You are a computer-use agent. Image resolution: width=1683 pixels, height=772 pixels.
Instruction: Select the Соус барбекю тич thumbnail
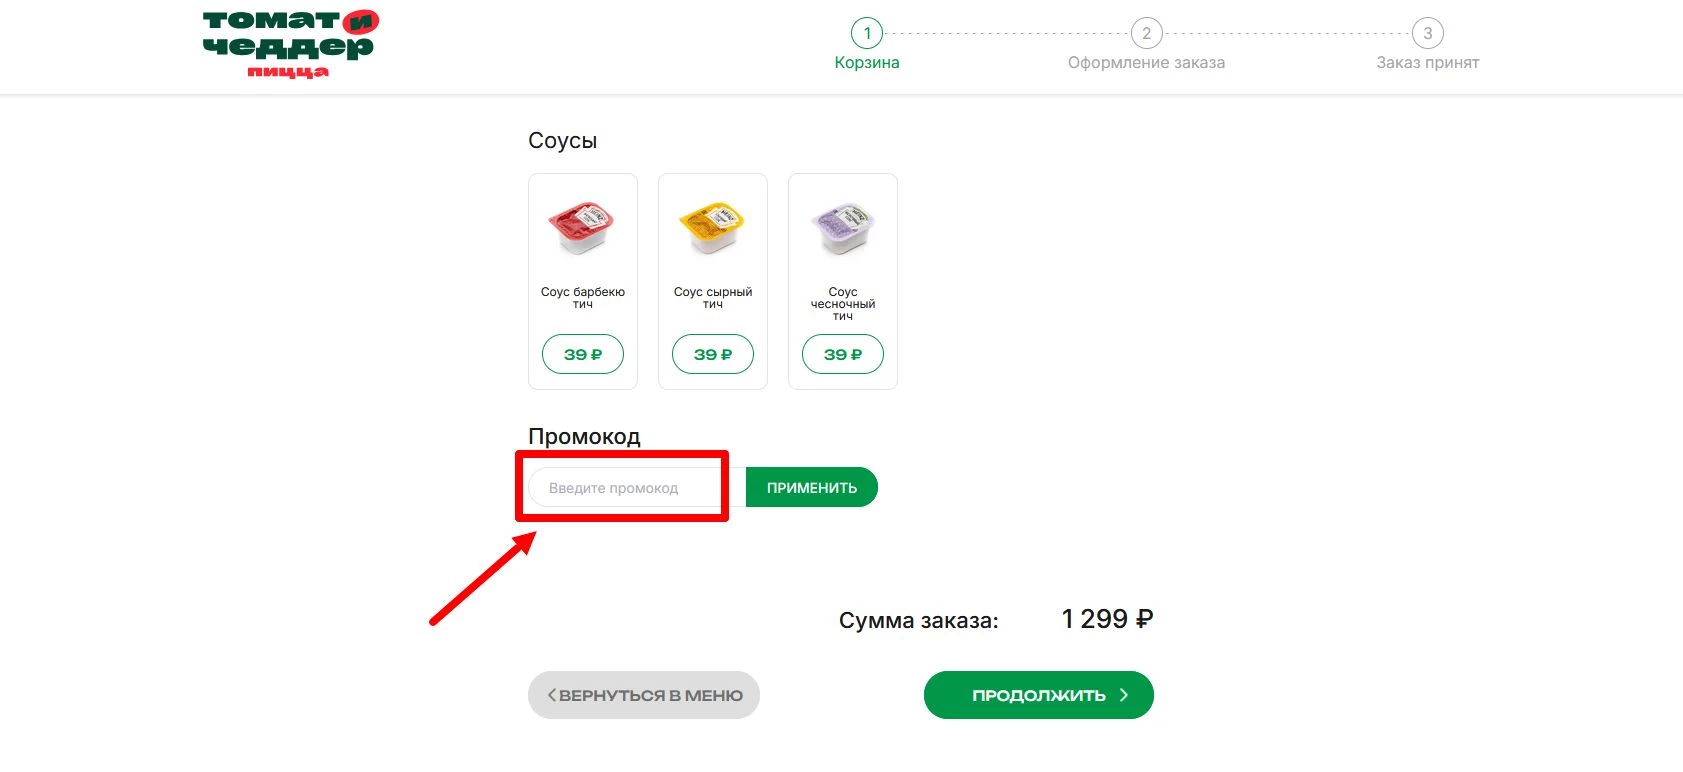[583, 228]
